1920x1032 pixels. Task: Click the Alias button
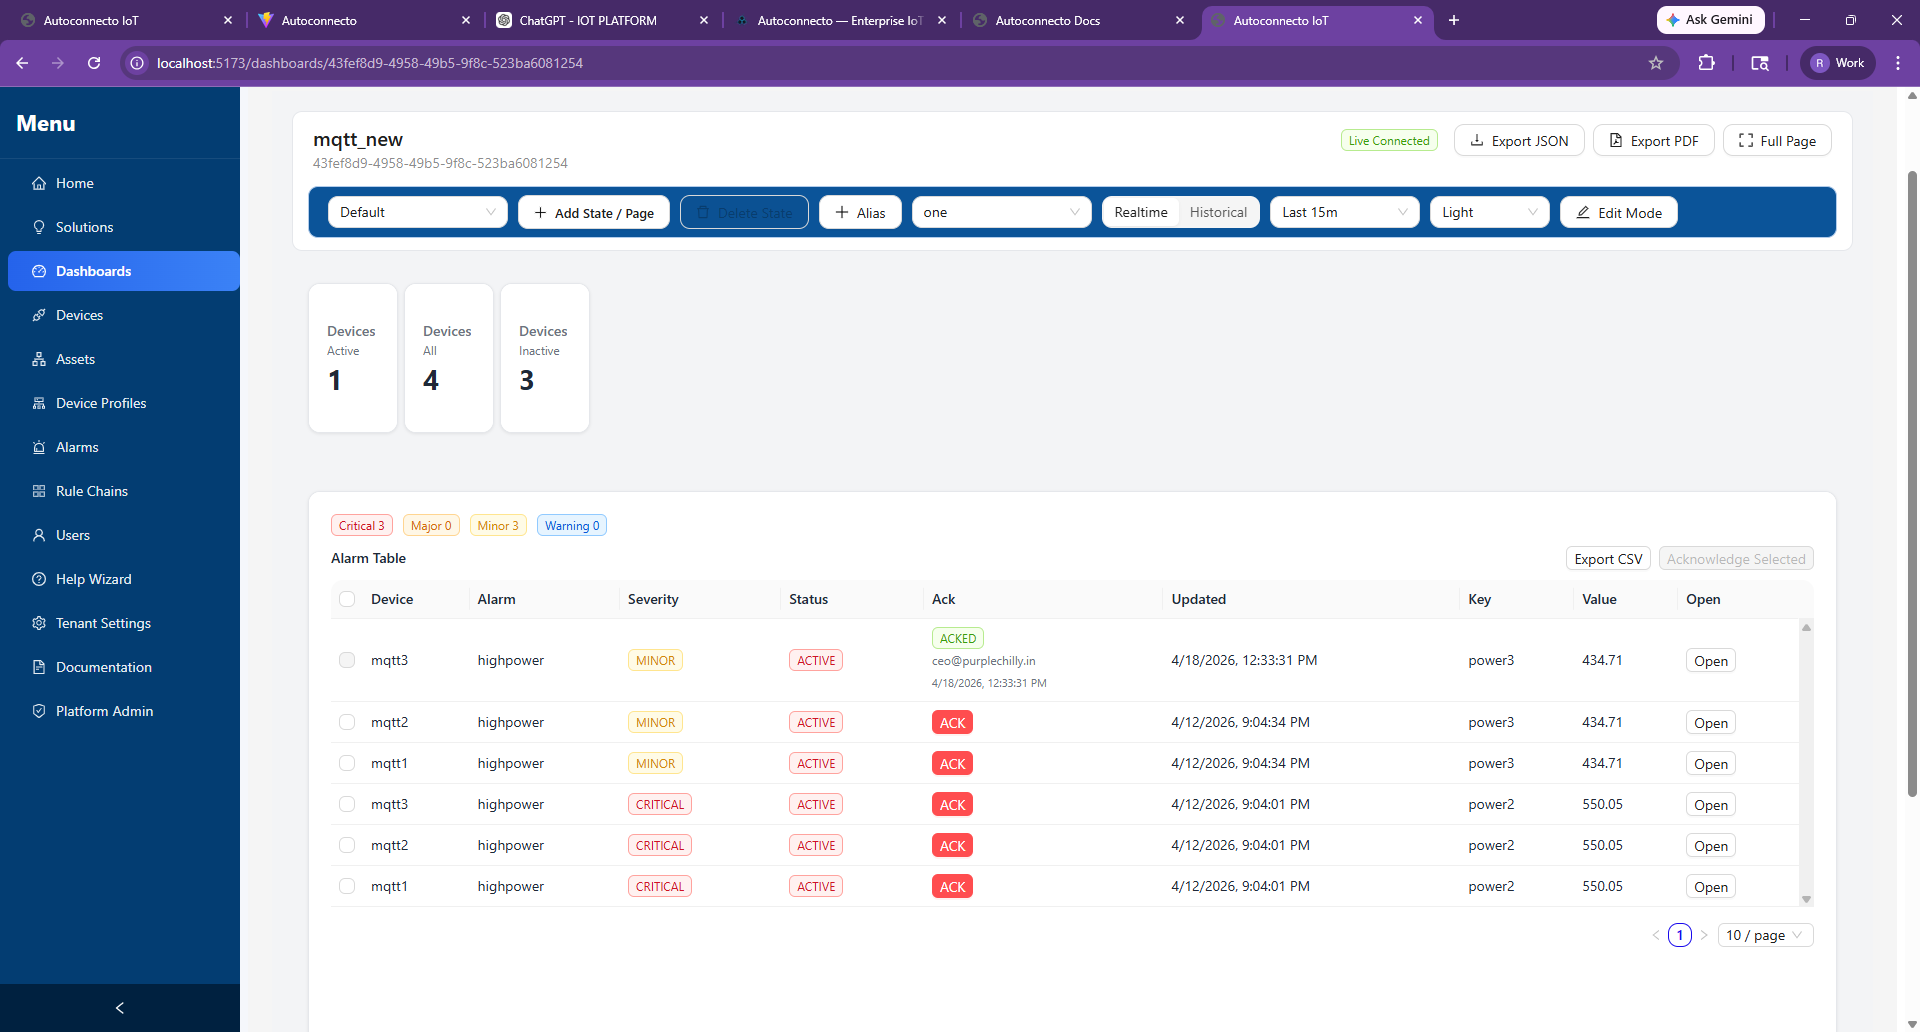(x=860, y=212)
